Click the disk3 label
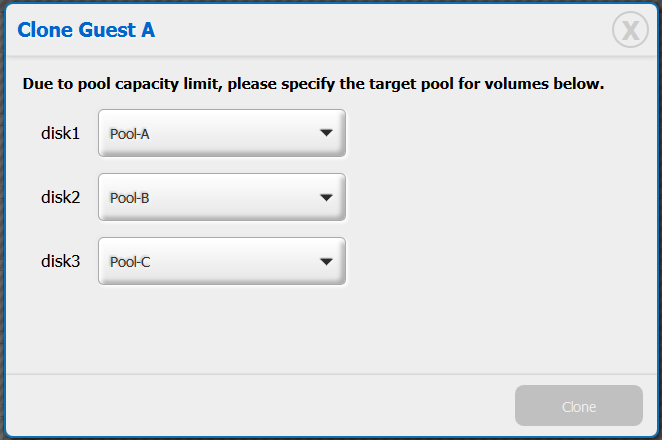The image size is (662, 440). pos(60,261)
